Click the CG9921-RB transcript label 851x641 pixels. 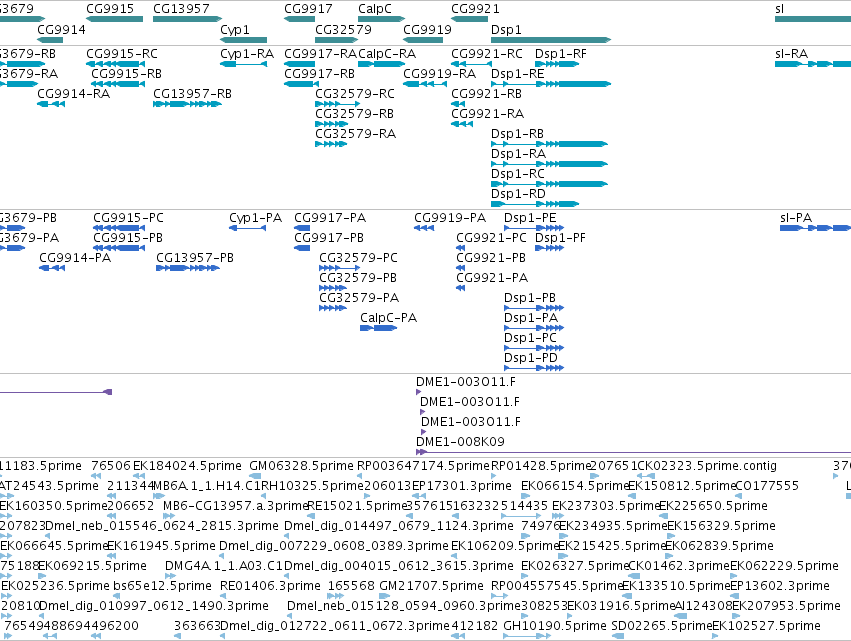pyautogui.click(x=486, y=94)
